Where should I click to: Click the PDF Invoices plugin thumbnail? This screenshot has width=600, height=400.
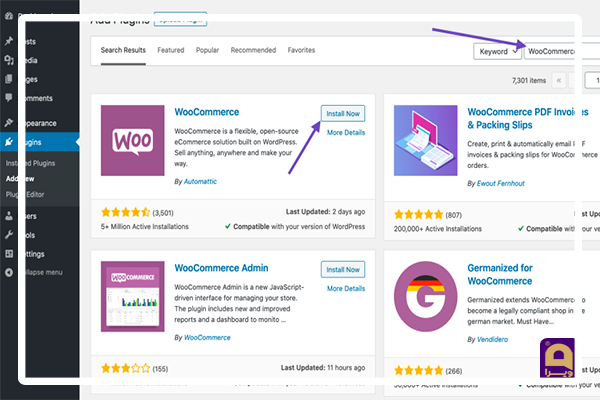[x=426, y=140]
